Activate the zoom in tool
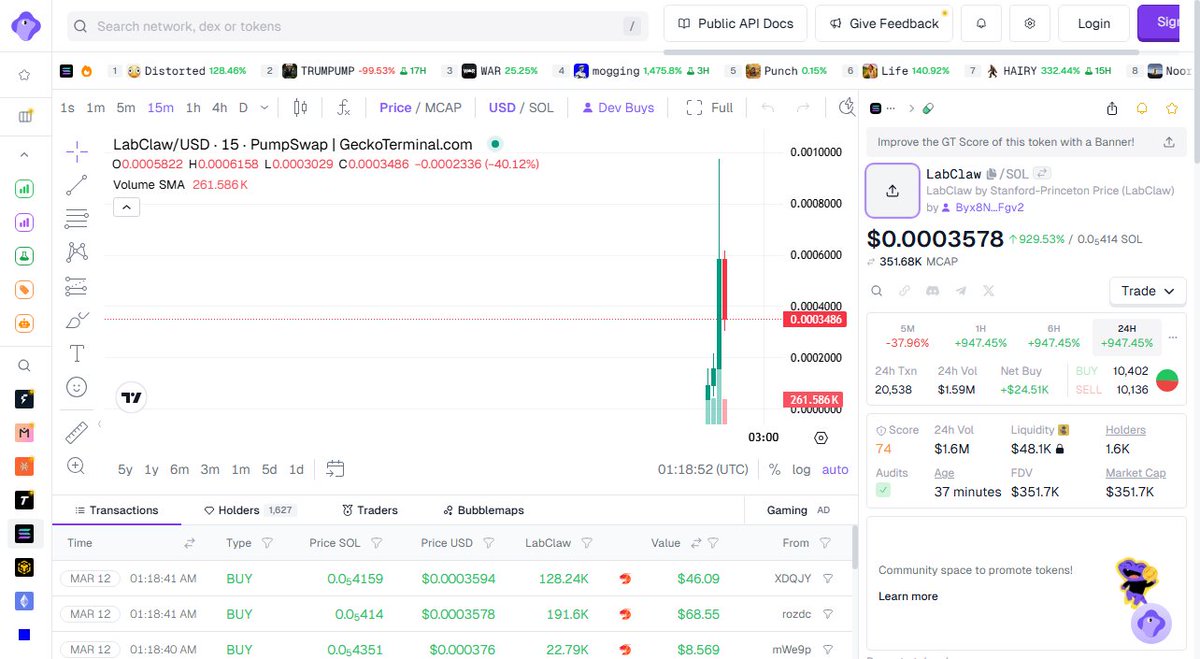Image resolution: width=1200 pixels, height=659 pixels. pyautogui.click(x=77, y=465)
